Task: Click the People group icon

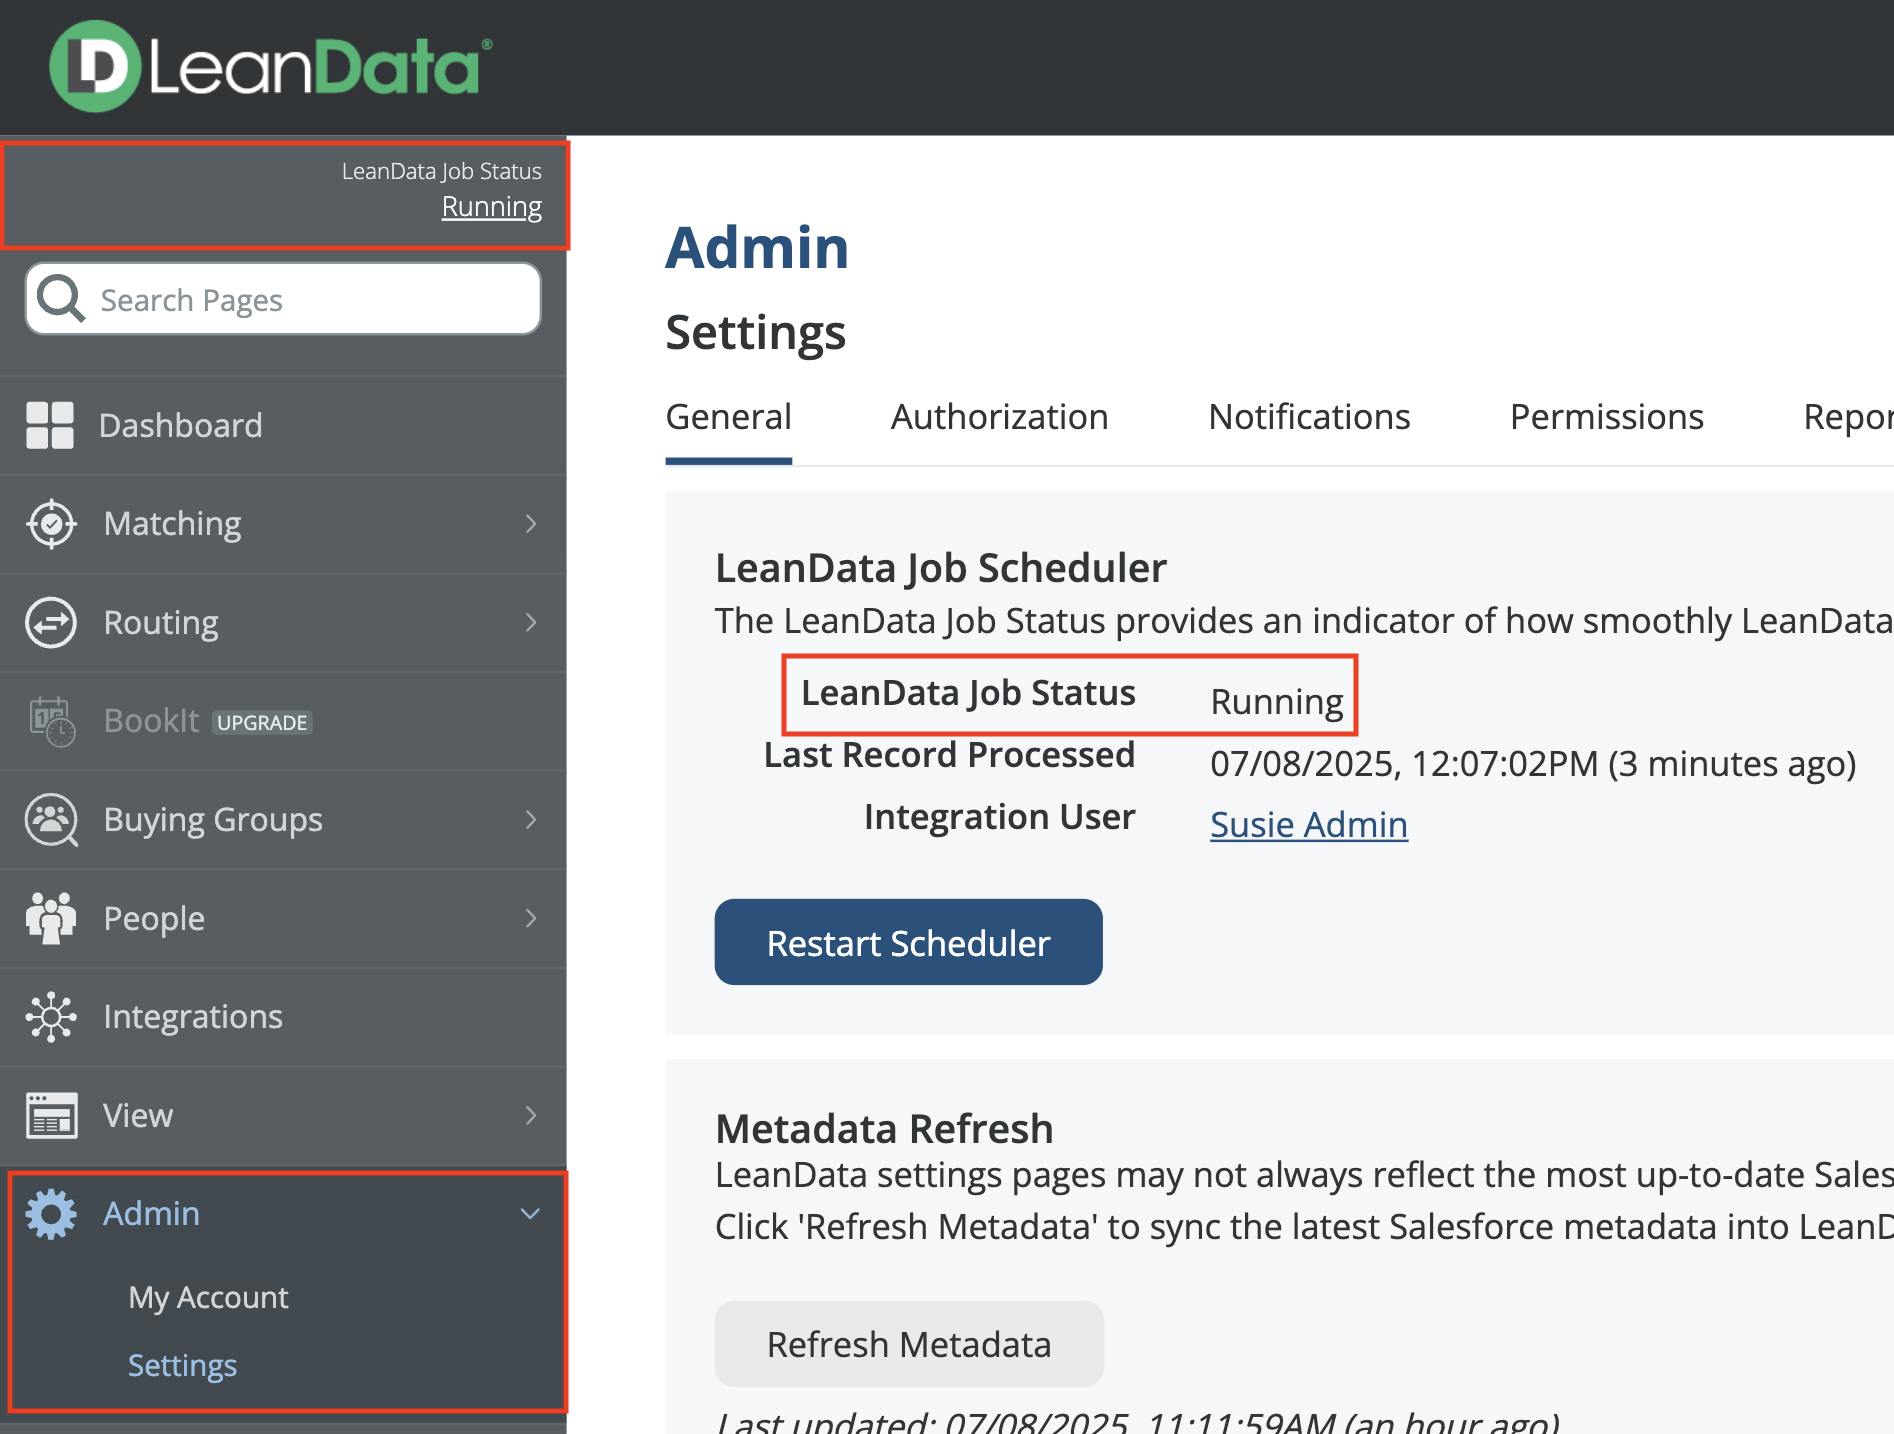Action: [x=51, y=918]
